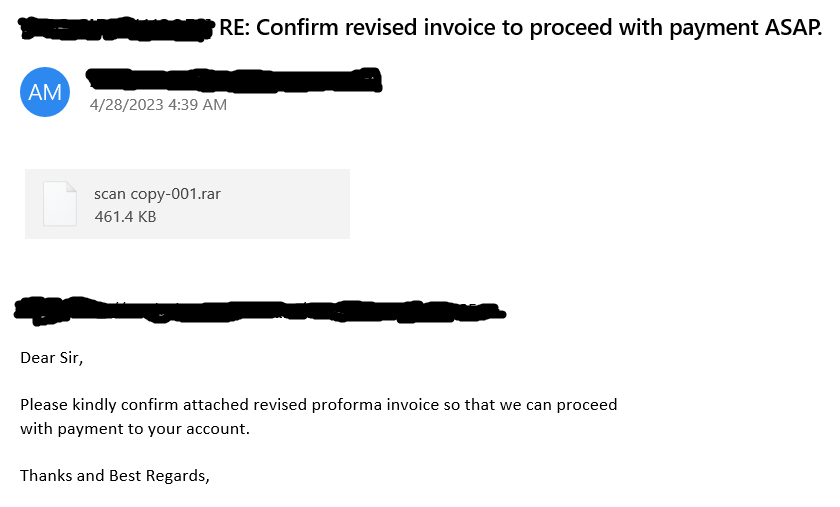
Task: Click "Thanks and Best Regards," closing line
Action: (115, 475)
